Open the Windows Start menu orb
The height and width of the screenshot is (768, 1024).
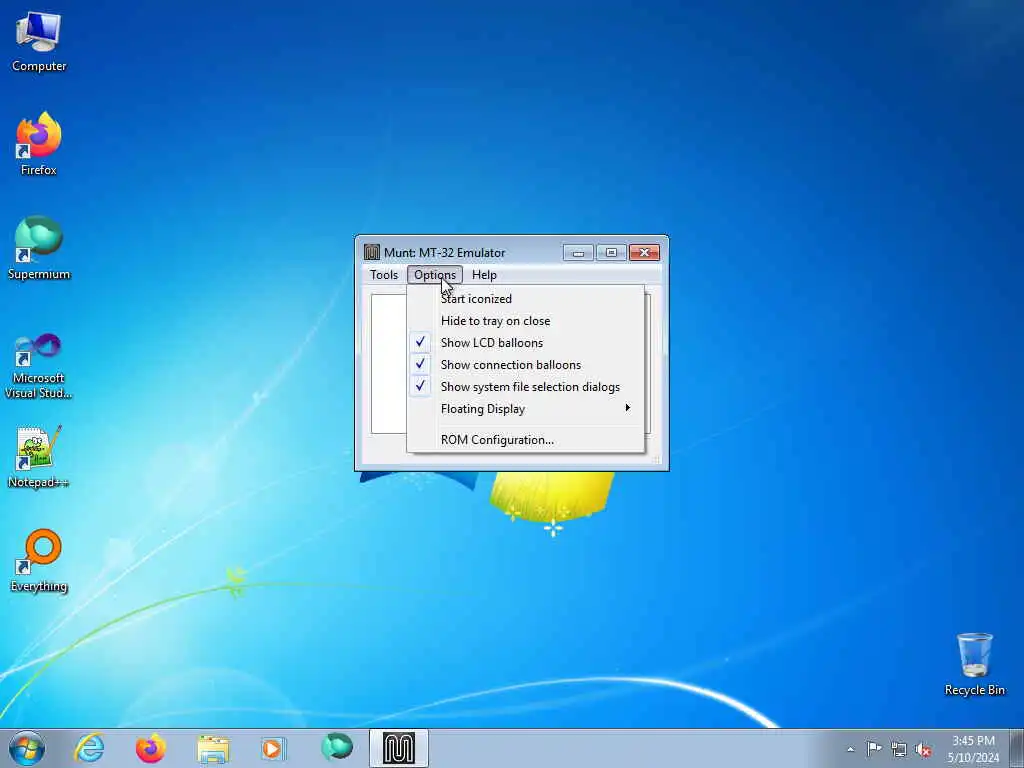[27, 748]
